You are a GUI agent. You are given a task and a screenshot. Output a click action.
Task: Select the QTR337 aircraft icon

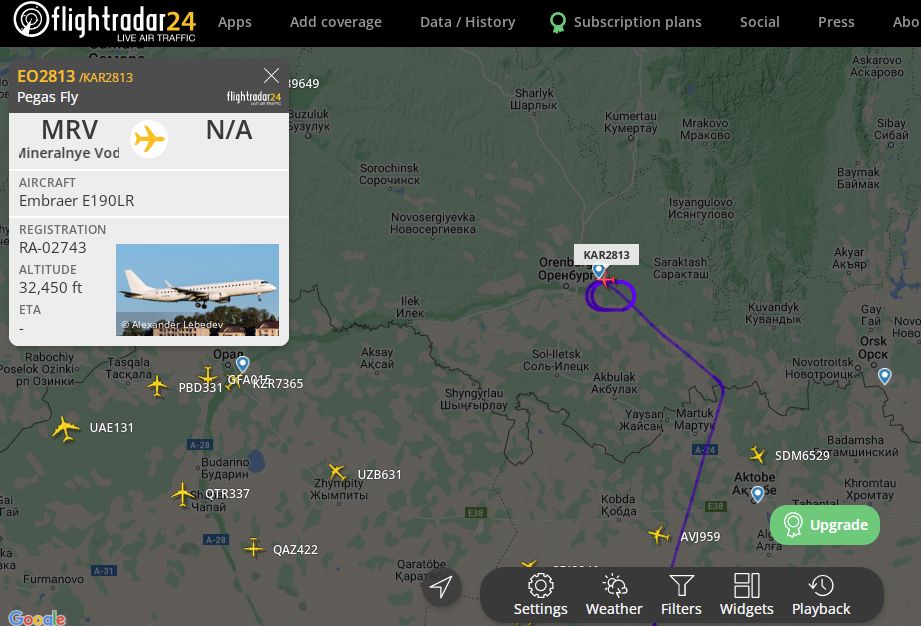pos(183,494)
